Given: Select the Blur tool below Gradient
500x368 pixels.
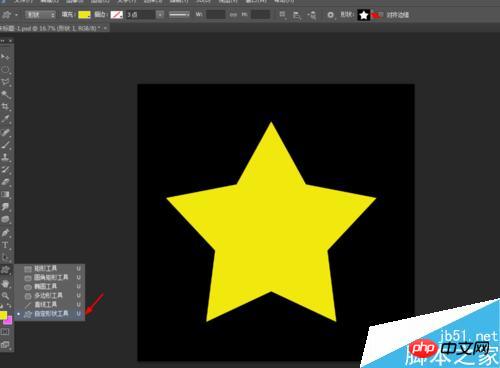Looking at the screenshot, I should [5, 207].
